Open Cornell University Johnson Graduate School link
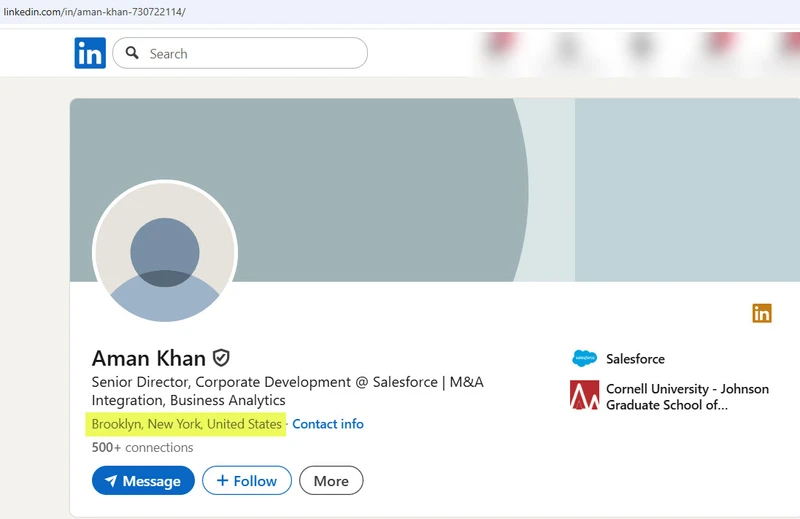This screenshot has height=519, width=800. coord(687,396)
